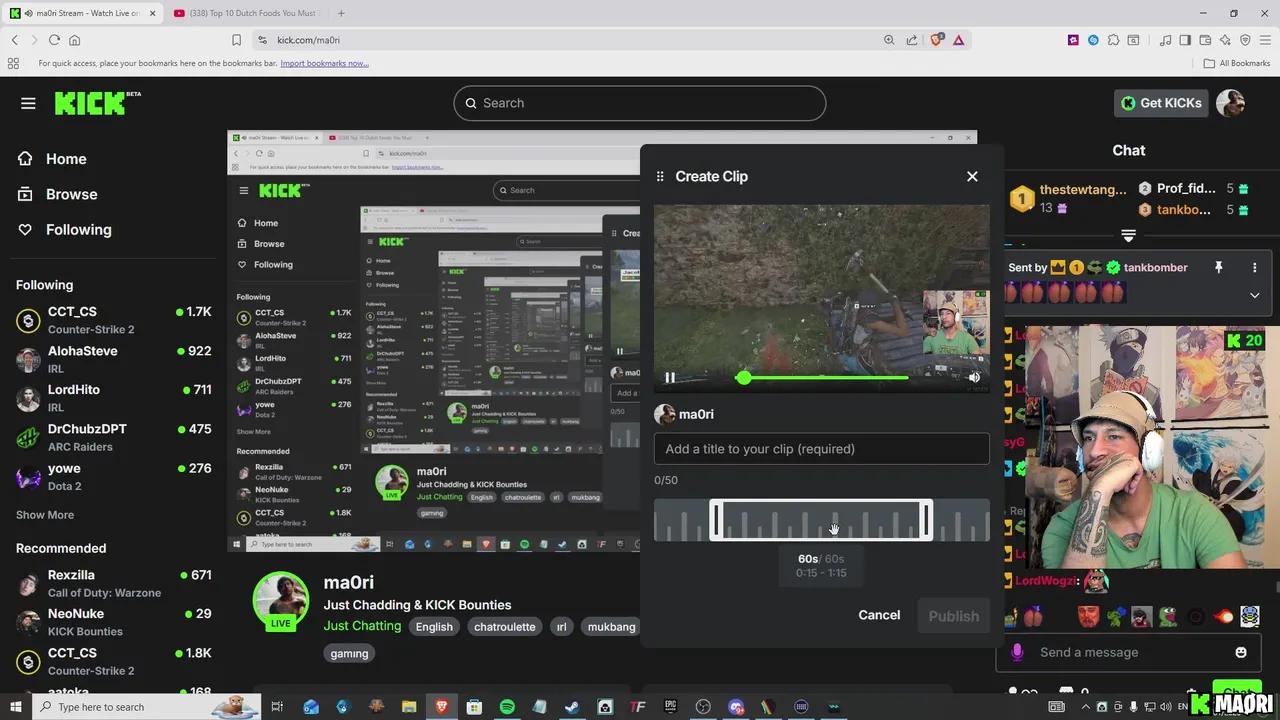Click the Kick search box
1280x720 pixels.
[x=640, y=103]
